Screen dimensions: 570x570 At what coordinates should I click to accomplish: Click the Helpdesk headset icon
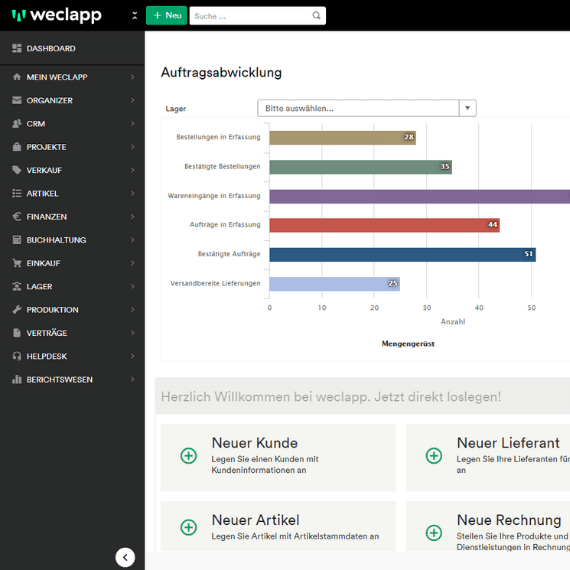17,356
